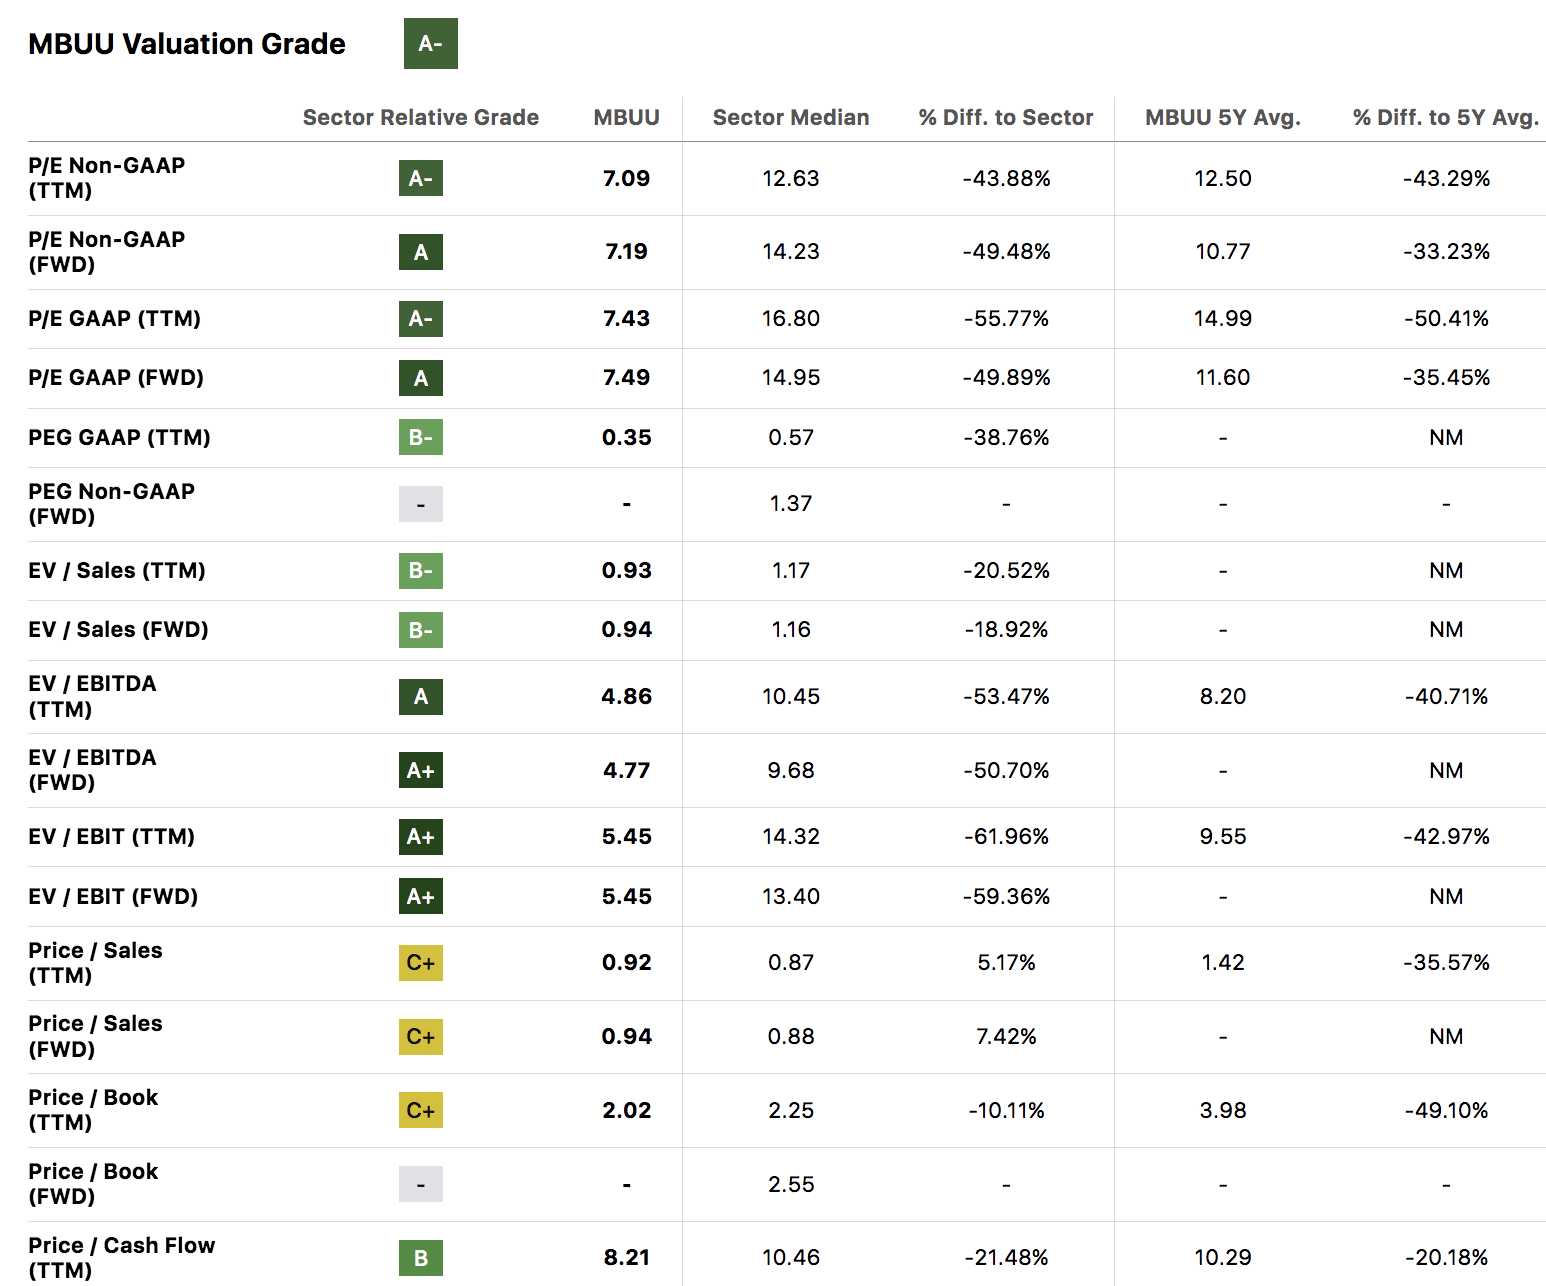Click the % Diff. to 5Y Avg. header
Image resolution: width=1546 pixels, height=1286 pixels.
(x=1445, y=117)
